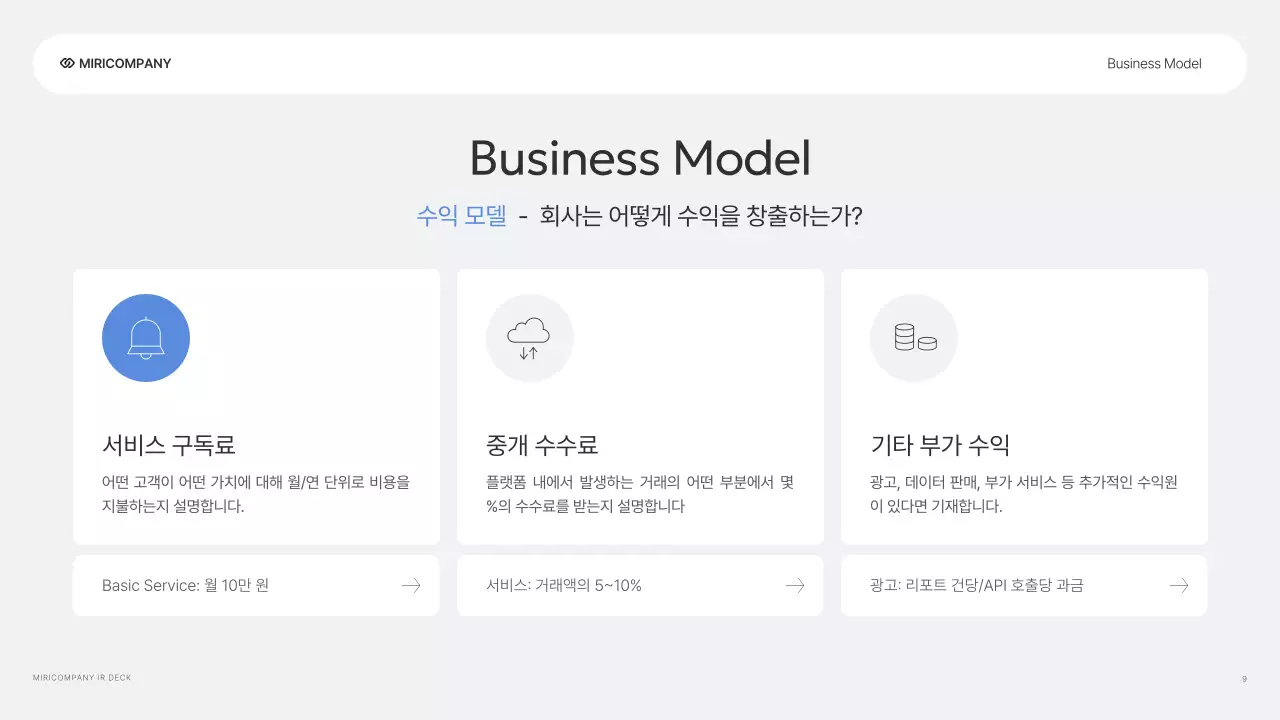Image resolution: width=1280 pixels, height=720 pixels.
Task: Click the MIRICOMPANY IR DECK footer link
Action: point(83,677)
